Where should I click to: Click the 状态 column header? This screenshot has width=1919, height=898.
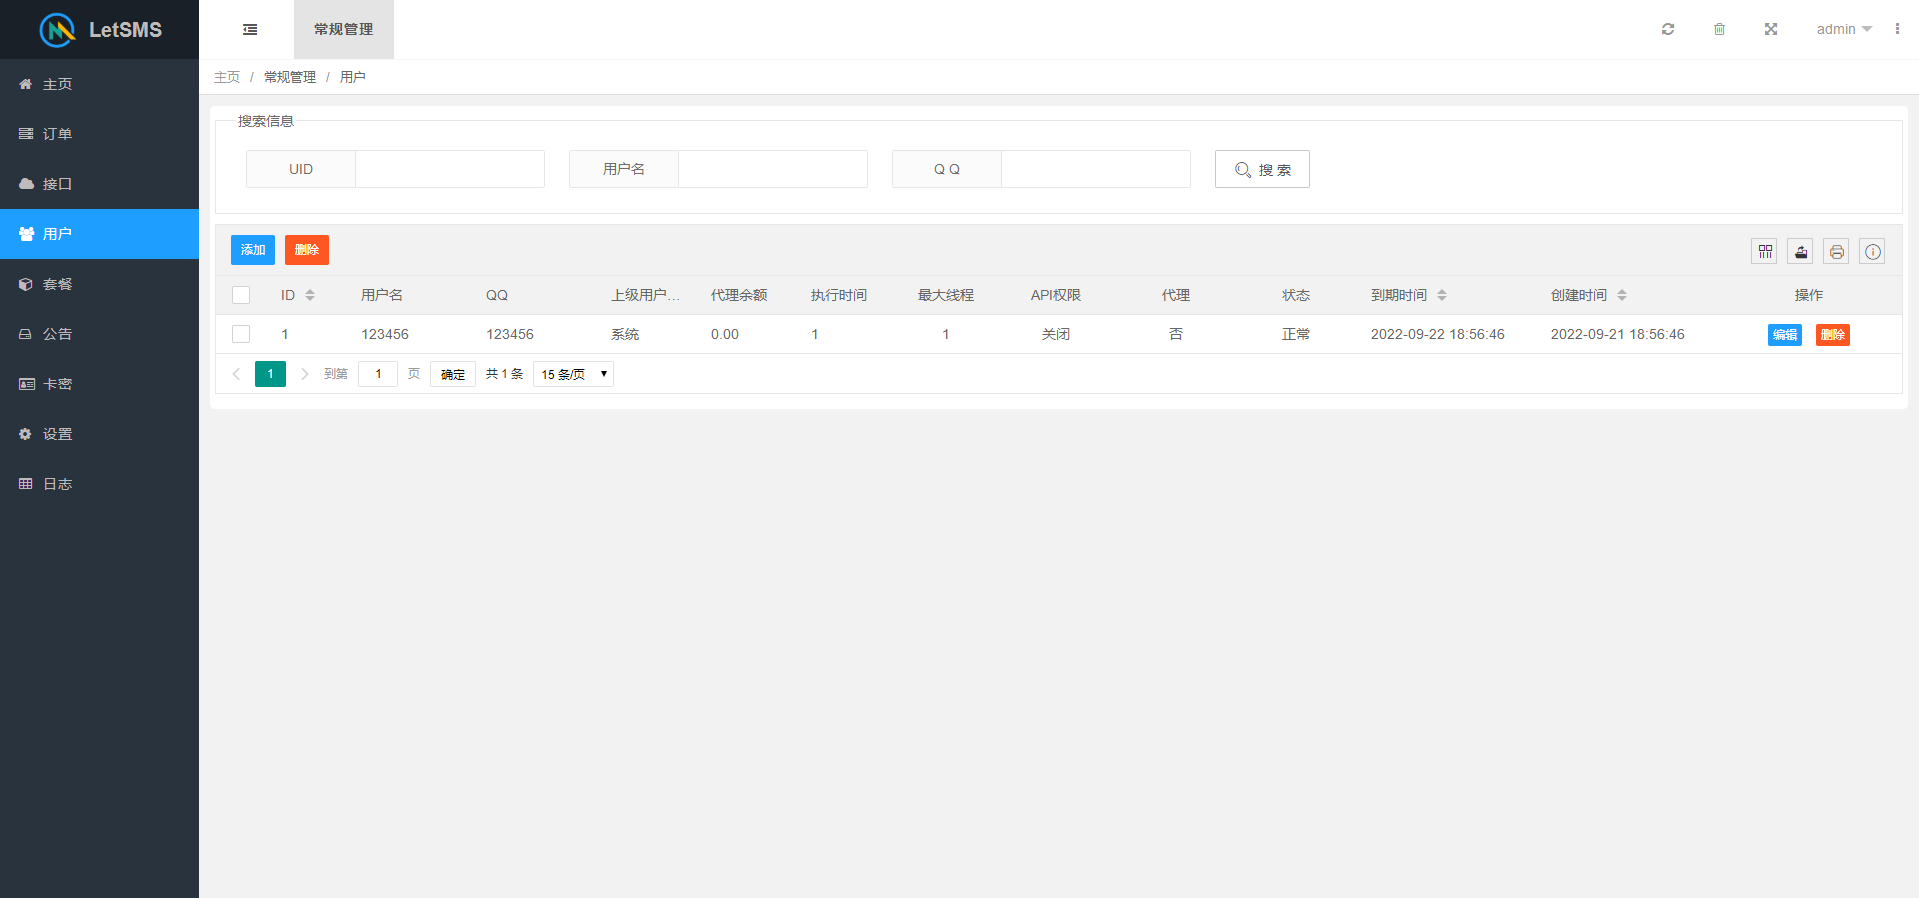pos(1296,295)
